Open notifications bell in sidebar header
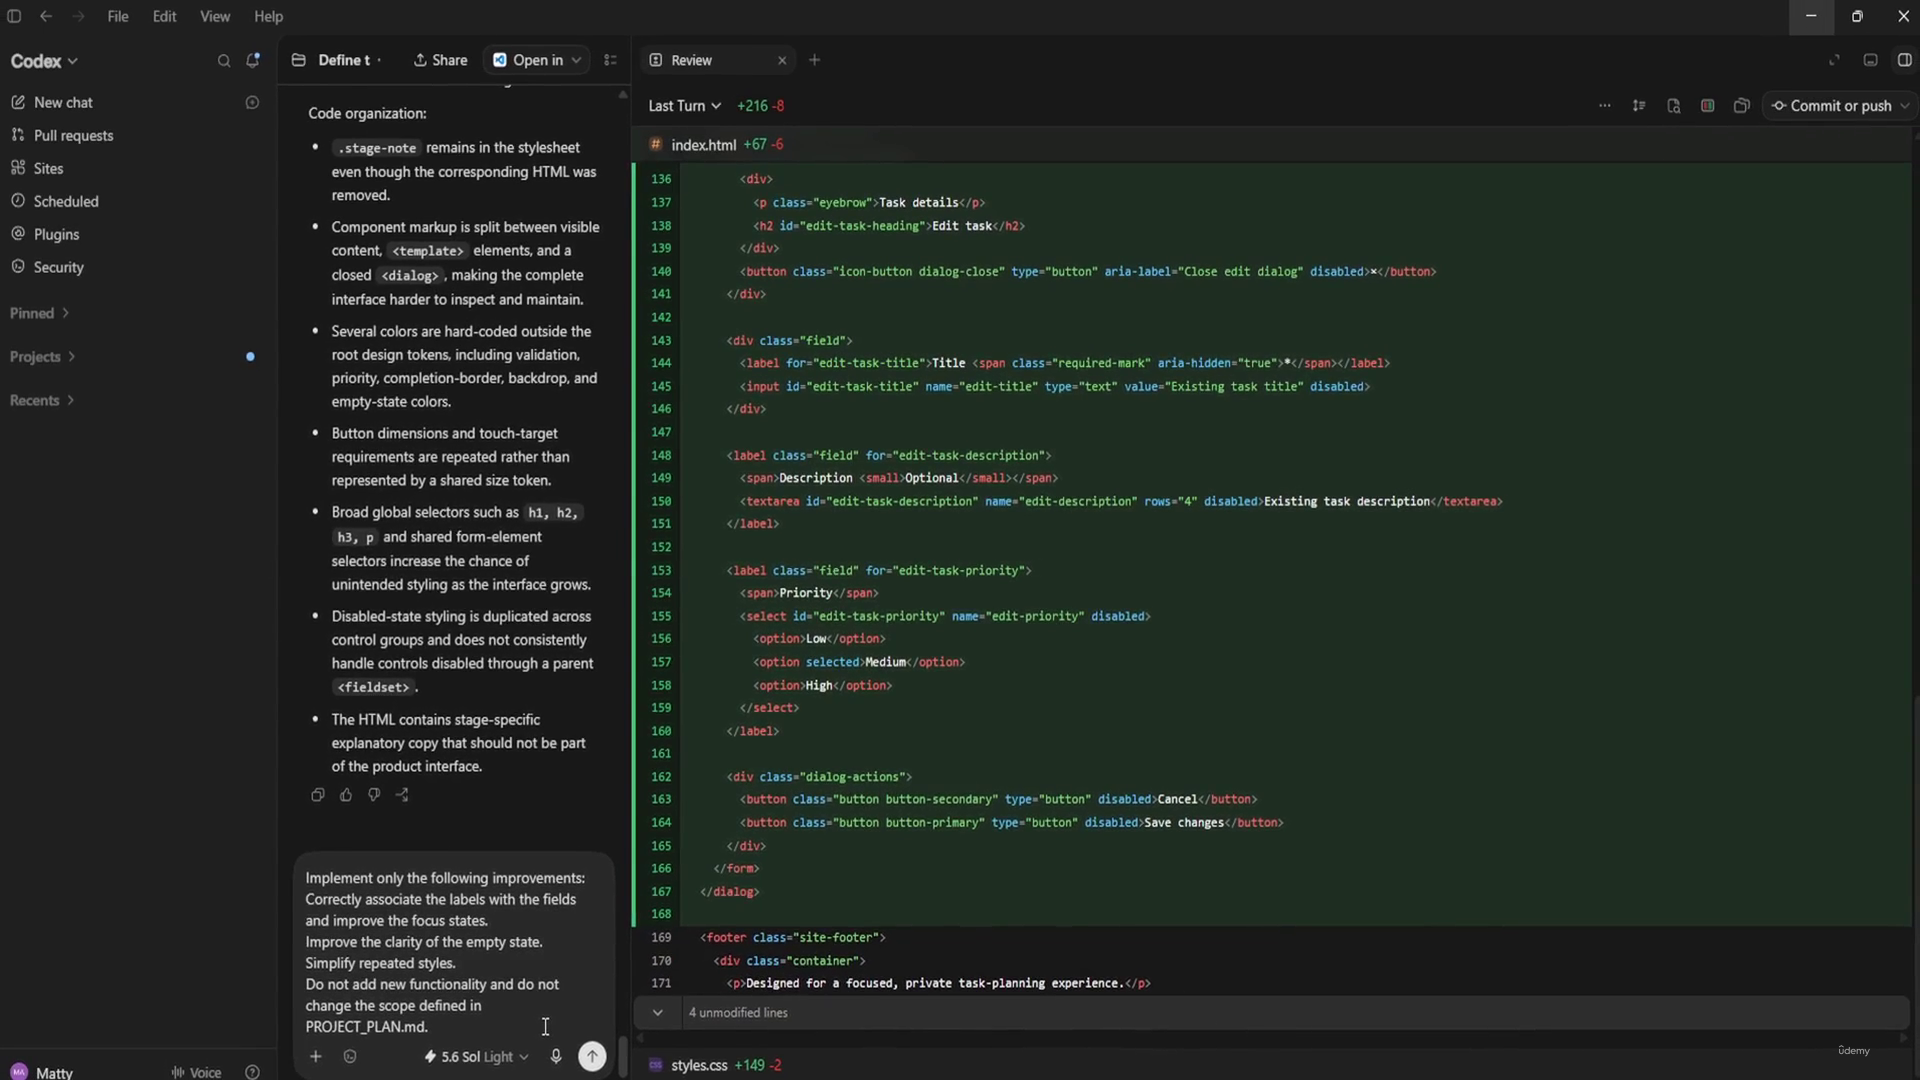The width and height of the screenshot is (1920, 1080). point(253,61)
